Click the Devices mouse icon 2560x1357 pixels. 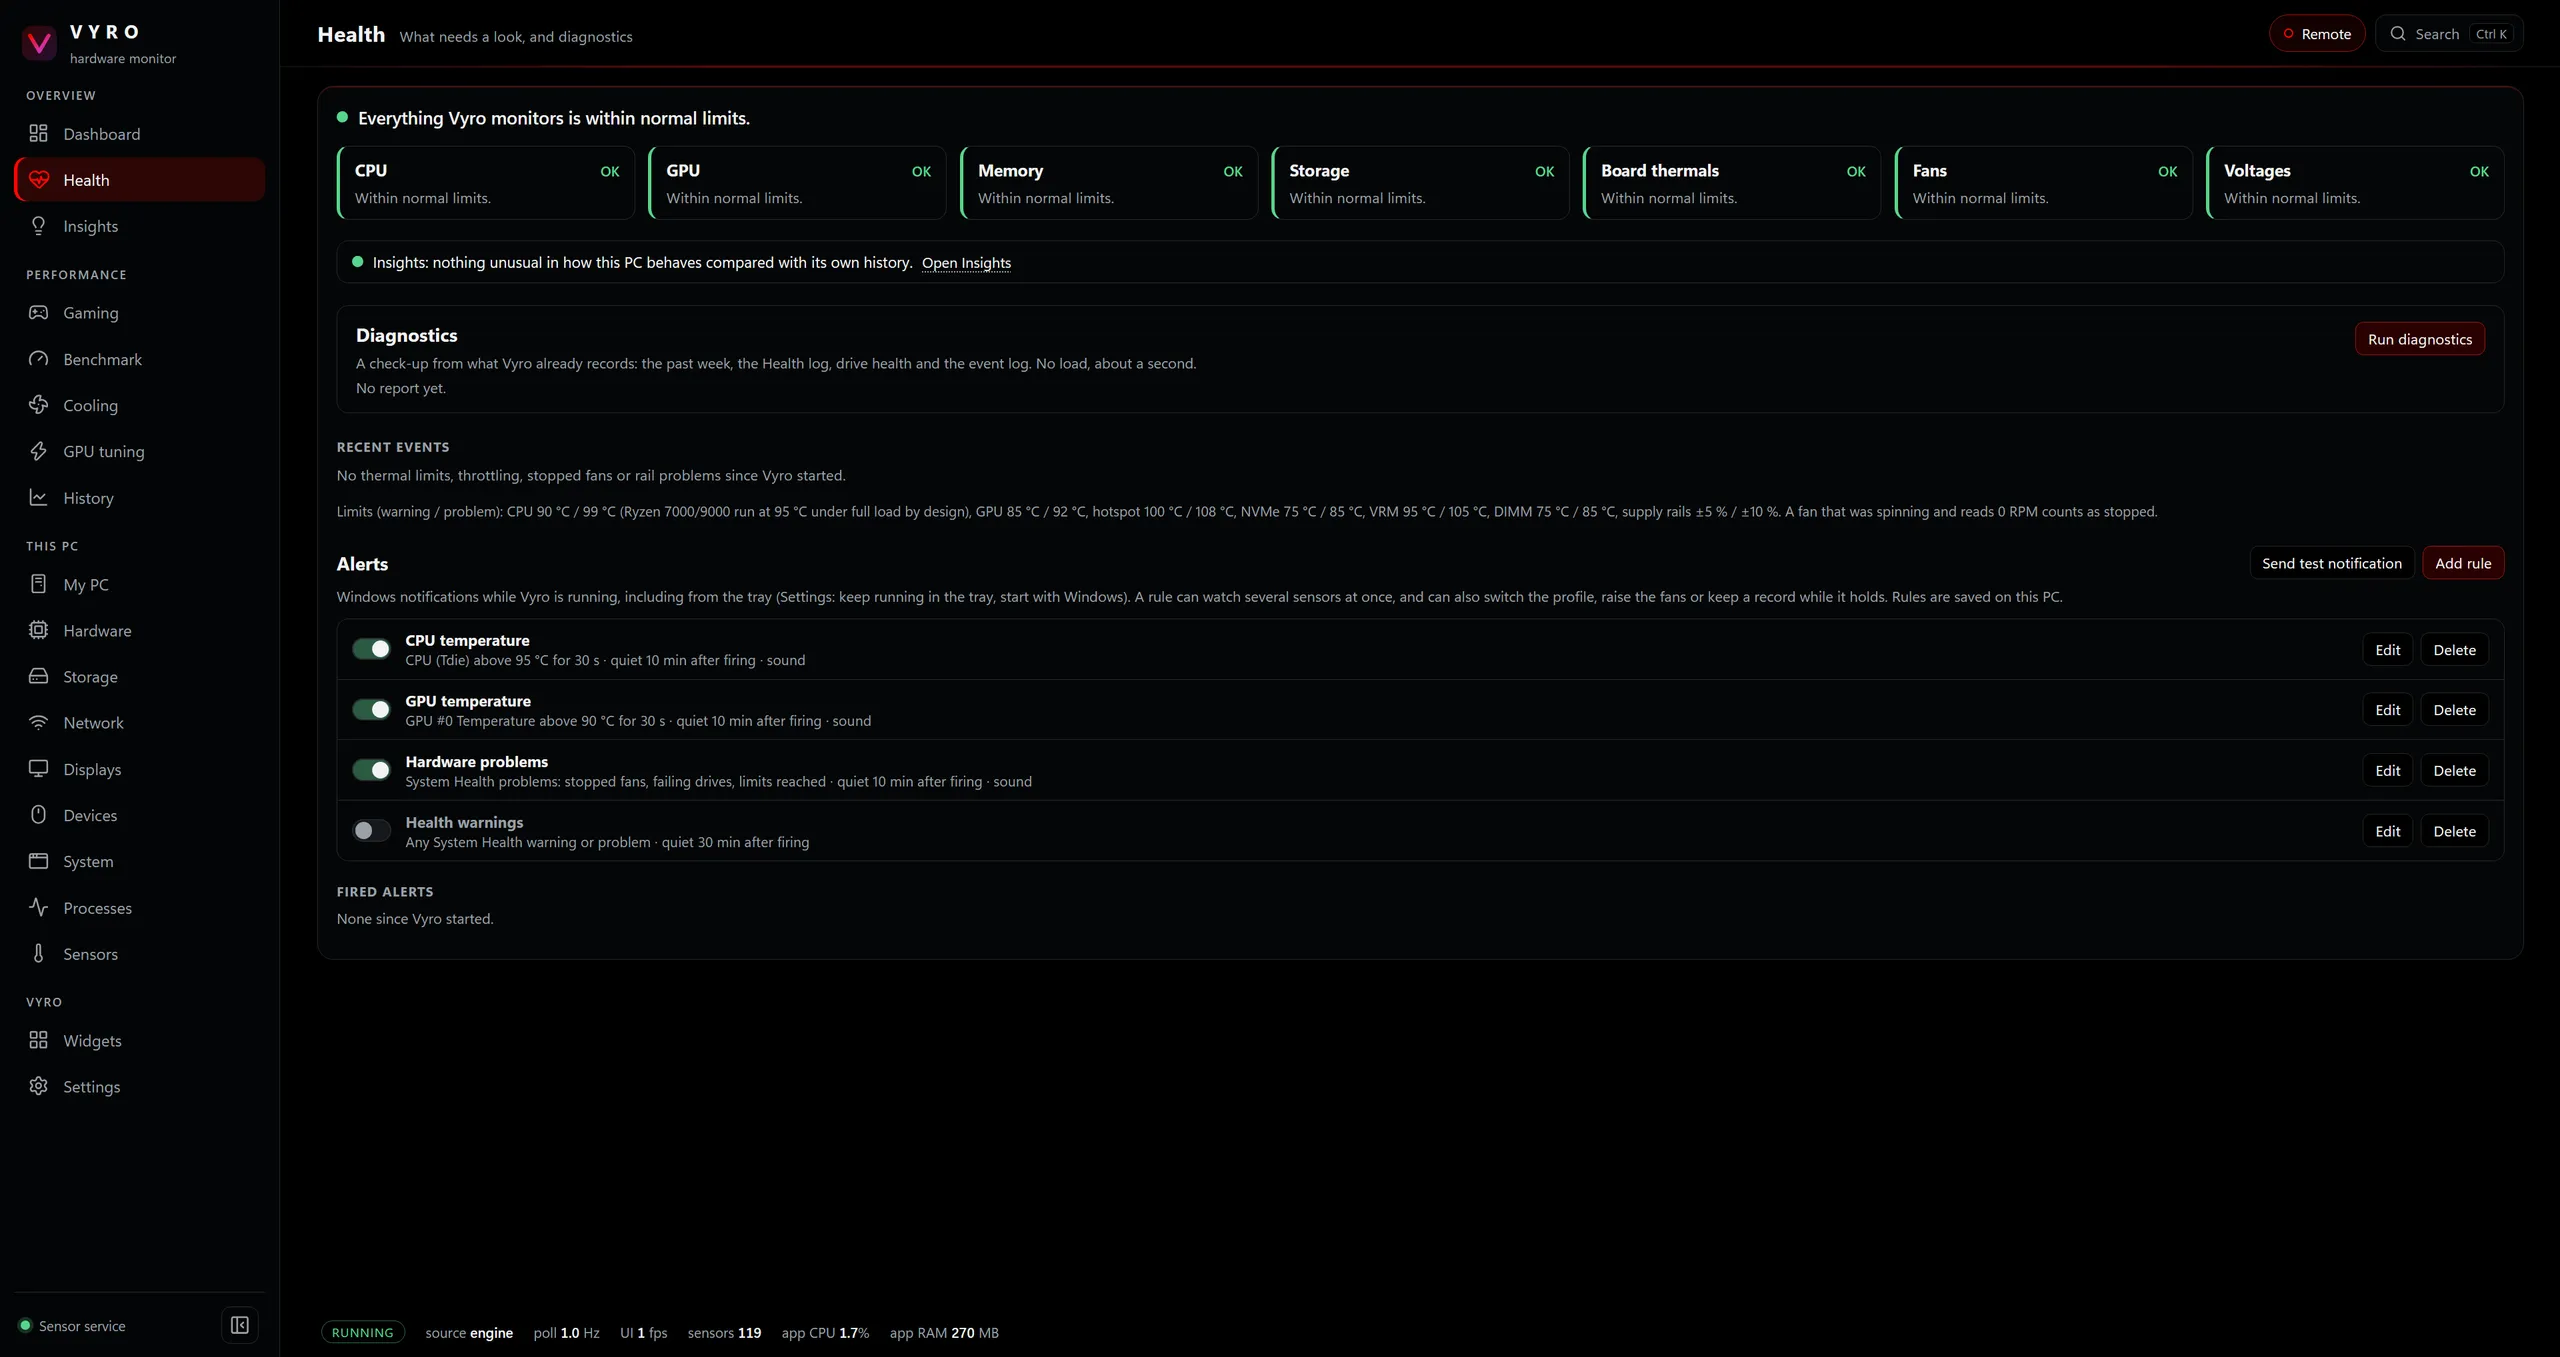click(x=38, y=815)
